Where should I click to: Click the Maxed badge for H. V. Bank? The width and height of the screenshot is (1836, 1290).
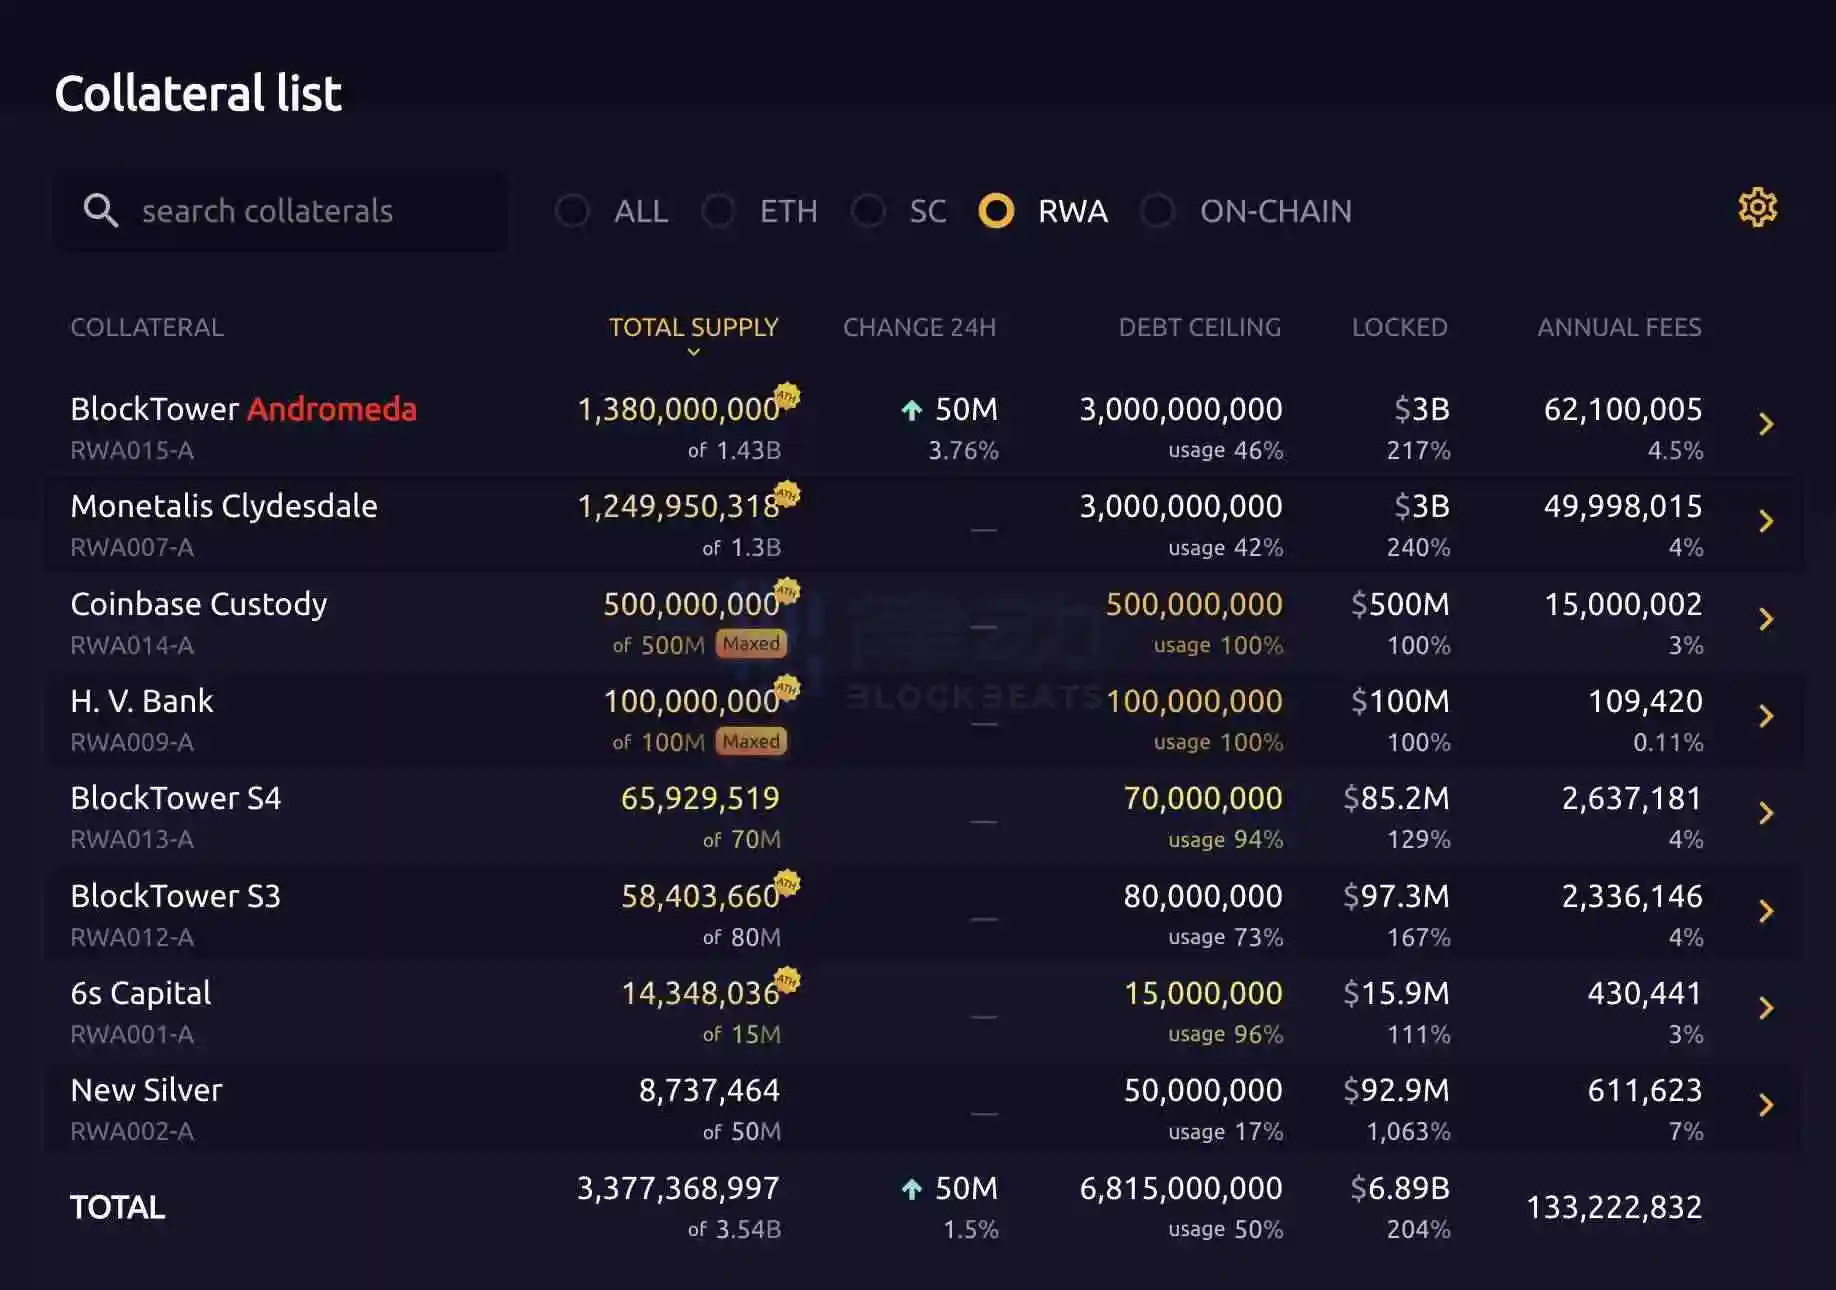tap(751, 741)
